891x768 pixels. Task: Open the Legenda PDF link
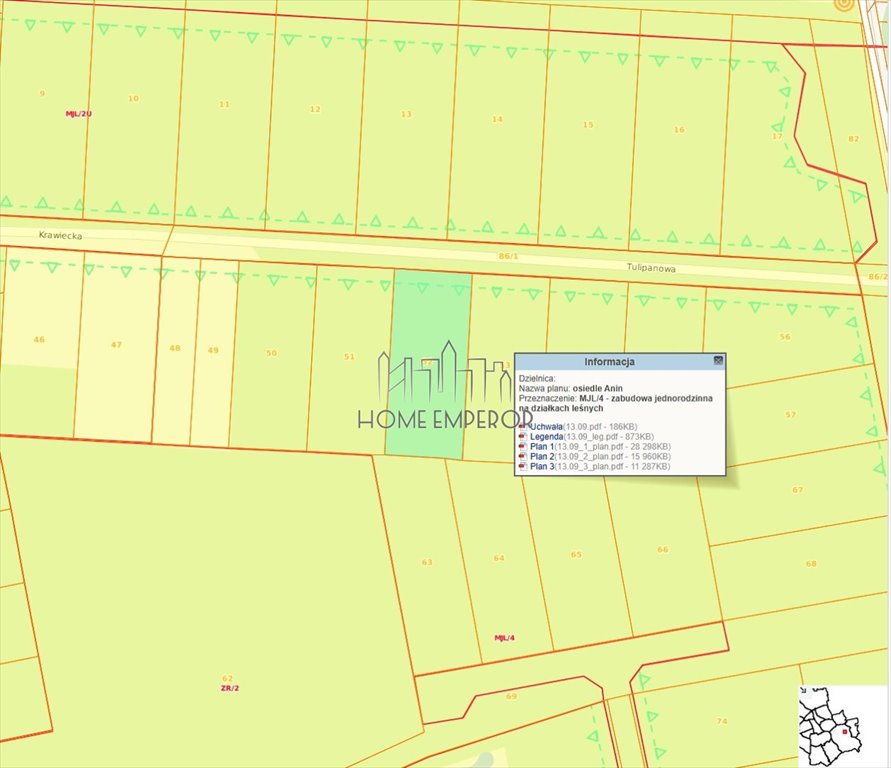[546, 437]
